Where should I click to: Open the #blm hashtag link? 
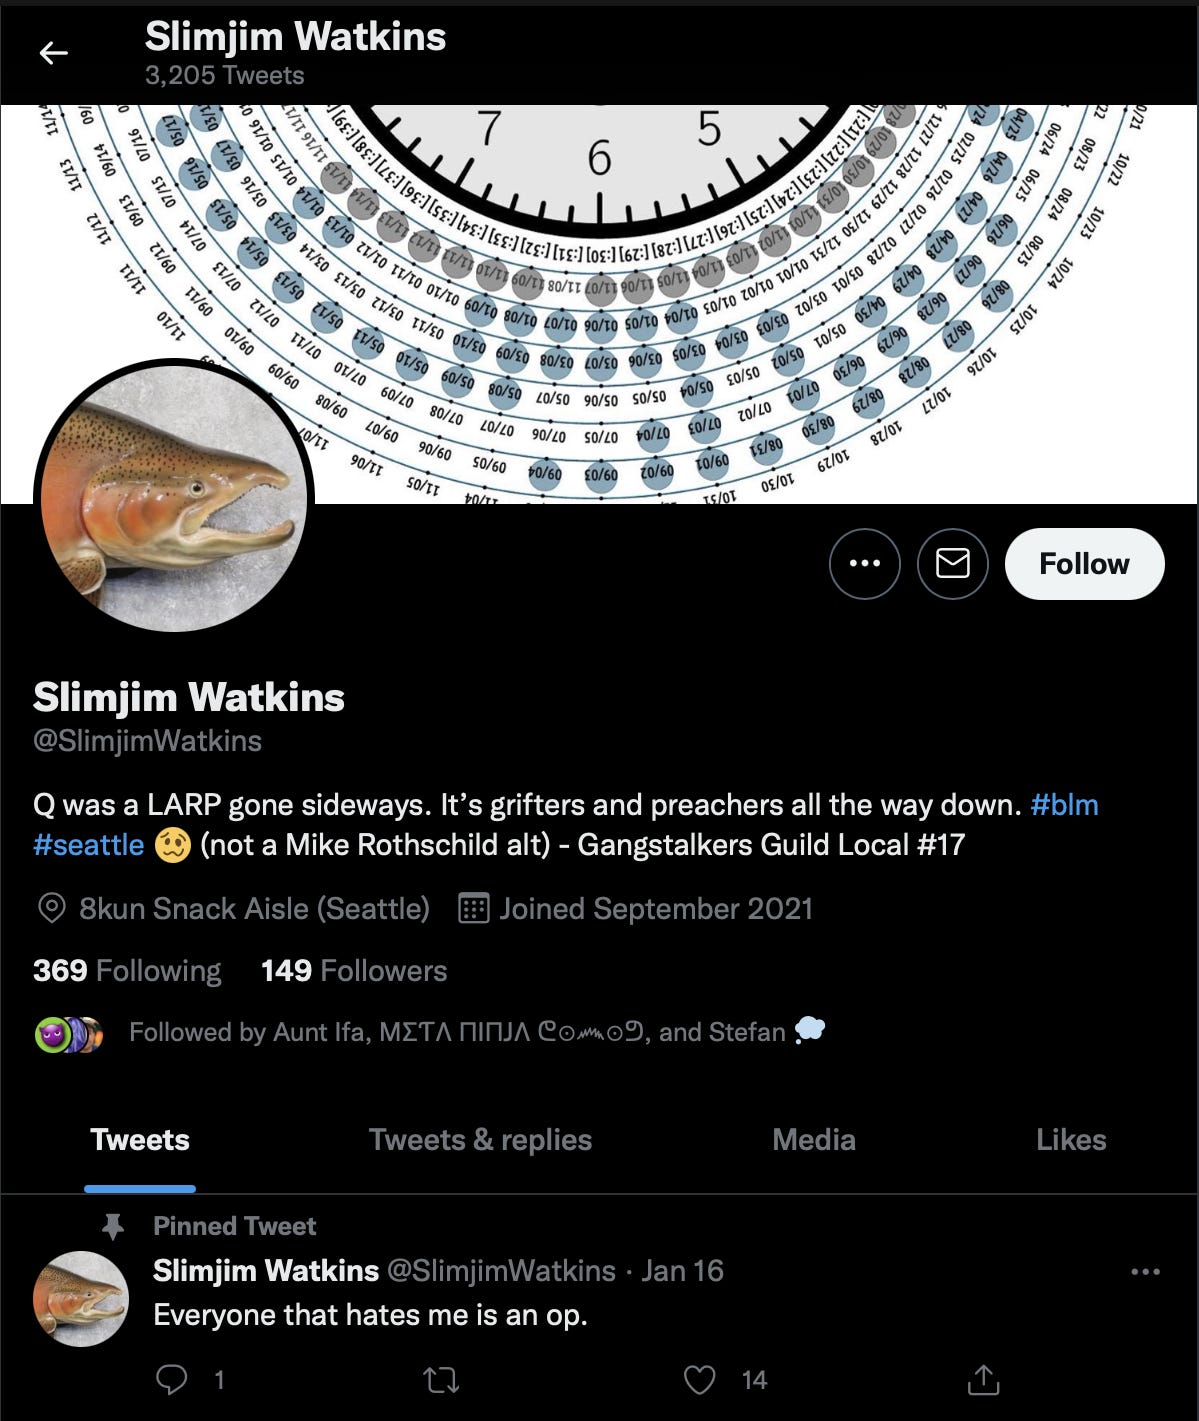(1064, 805)
